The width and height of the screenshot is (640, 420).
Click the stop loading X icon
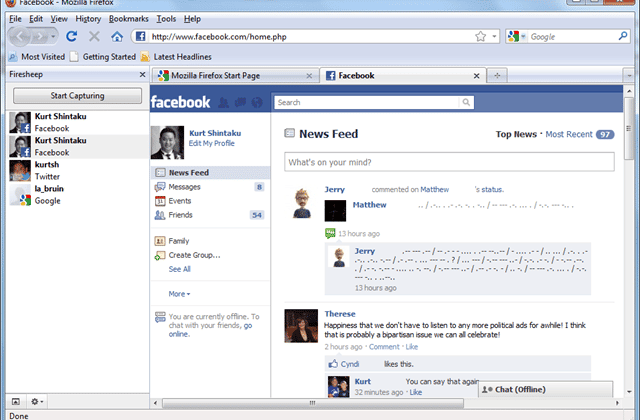[x=94, y=37]
